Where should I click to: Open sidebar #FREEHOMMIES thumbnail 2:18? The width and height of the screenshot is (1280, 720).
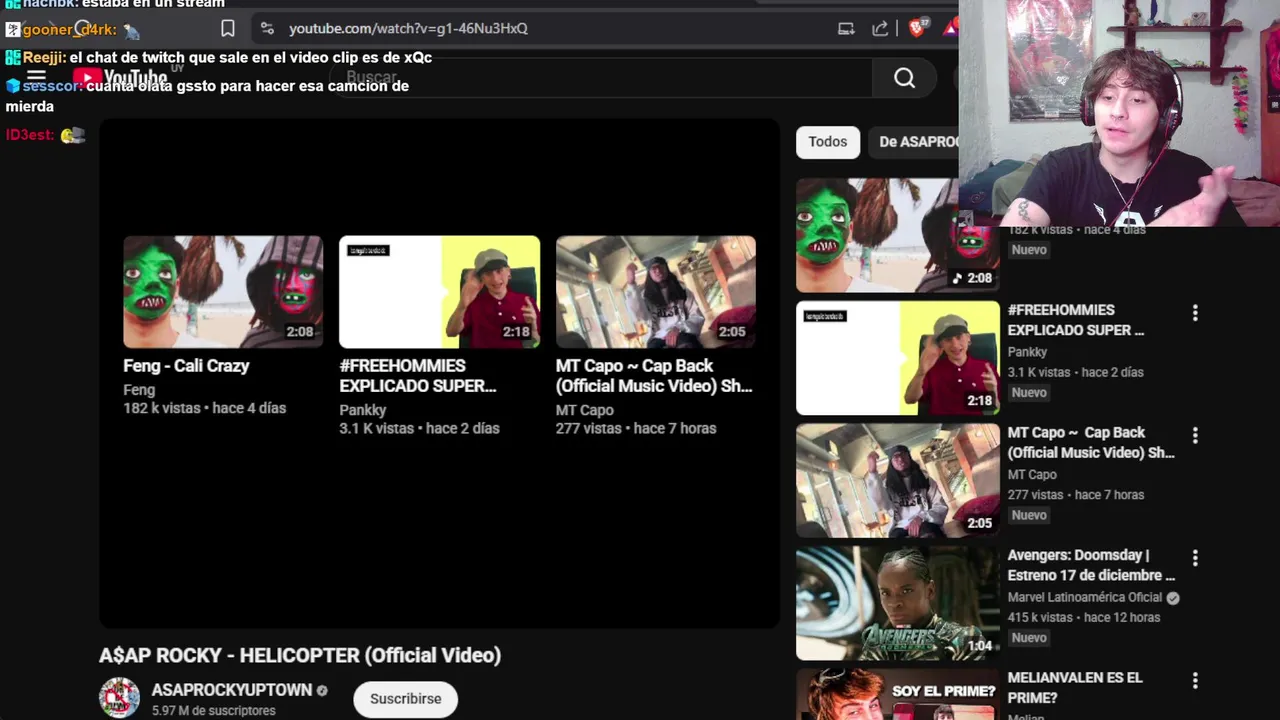pos(897,358)
